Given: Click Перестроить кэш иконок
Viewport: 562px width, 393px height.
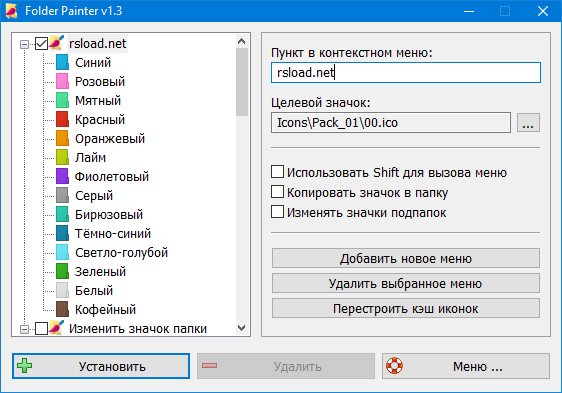Looking at the screenshot, I should [x=406, y=308].
